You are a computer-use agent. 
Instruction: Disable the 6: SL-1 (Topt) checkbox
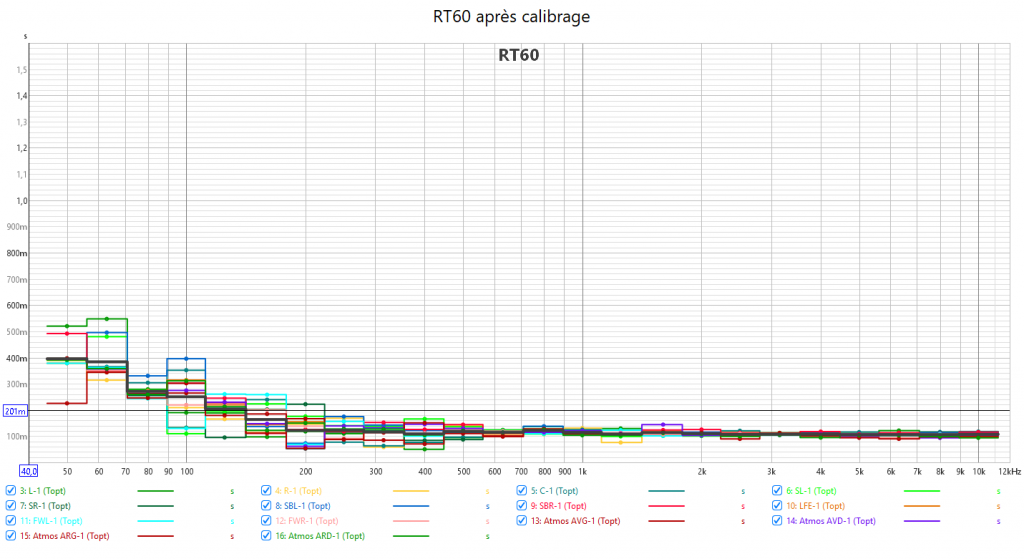click(x=778, y=491)
